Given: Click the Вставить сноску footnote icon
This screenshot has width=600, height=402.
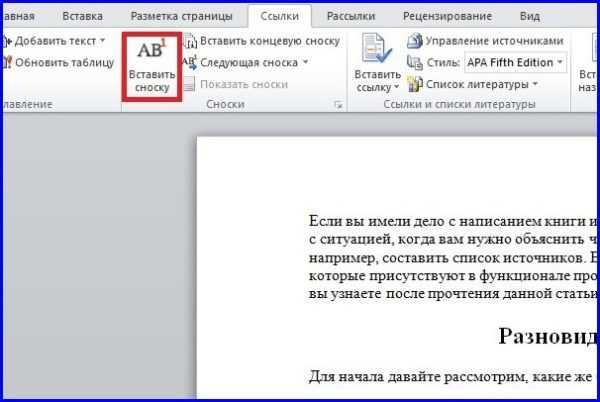Looking at the screenshot, I should click(152, 54).
